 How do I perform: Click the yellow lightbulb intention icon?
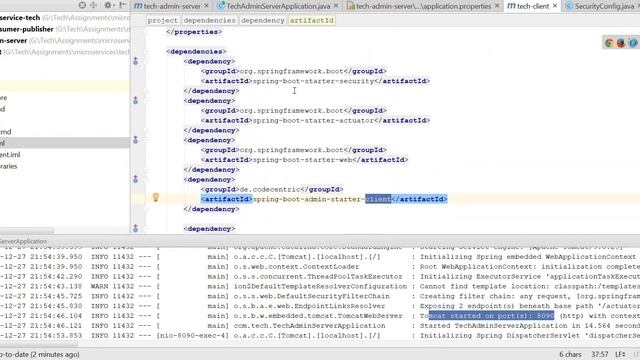tap(156, 198)
